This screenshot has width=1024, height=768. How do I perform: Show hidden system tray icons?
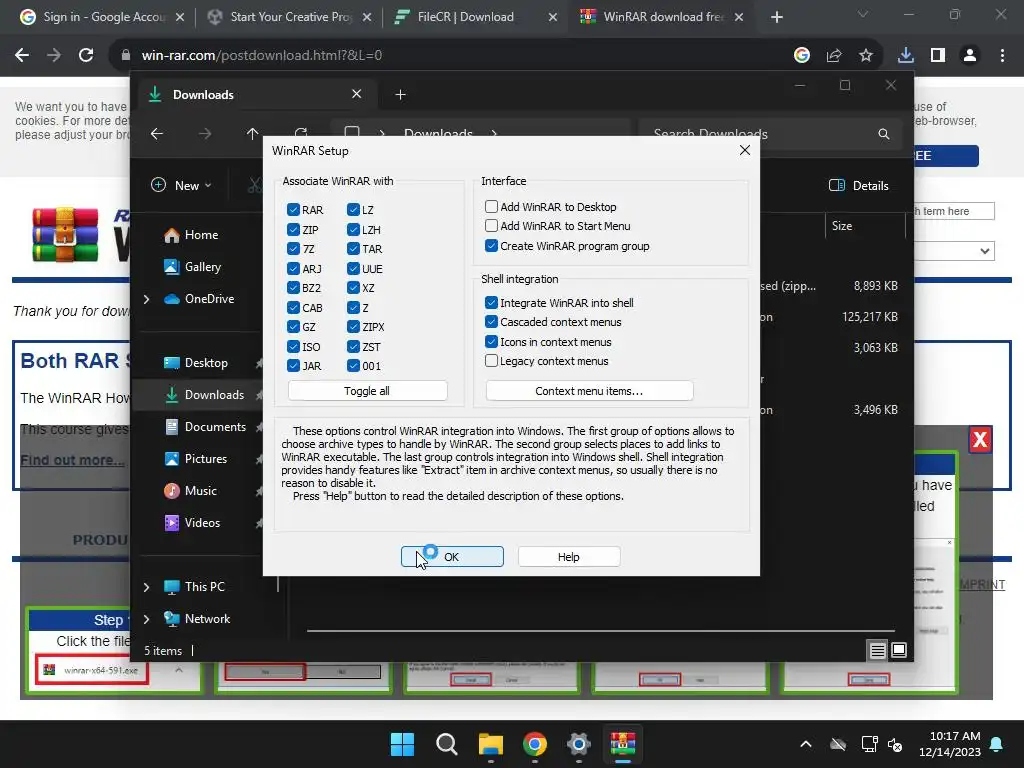(806, 744)
